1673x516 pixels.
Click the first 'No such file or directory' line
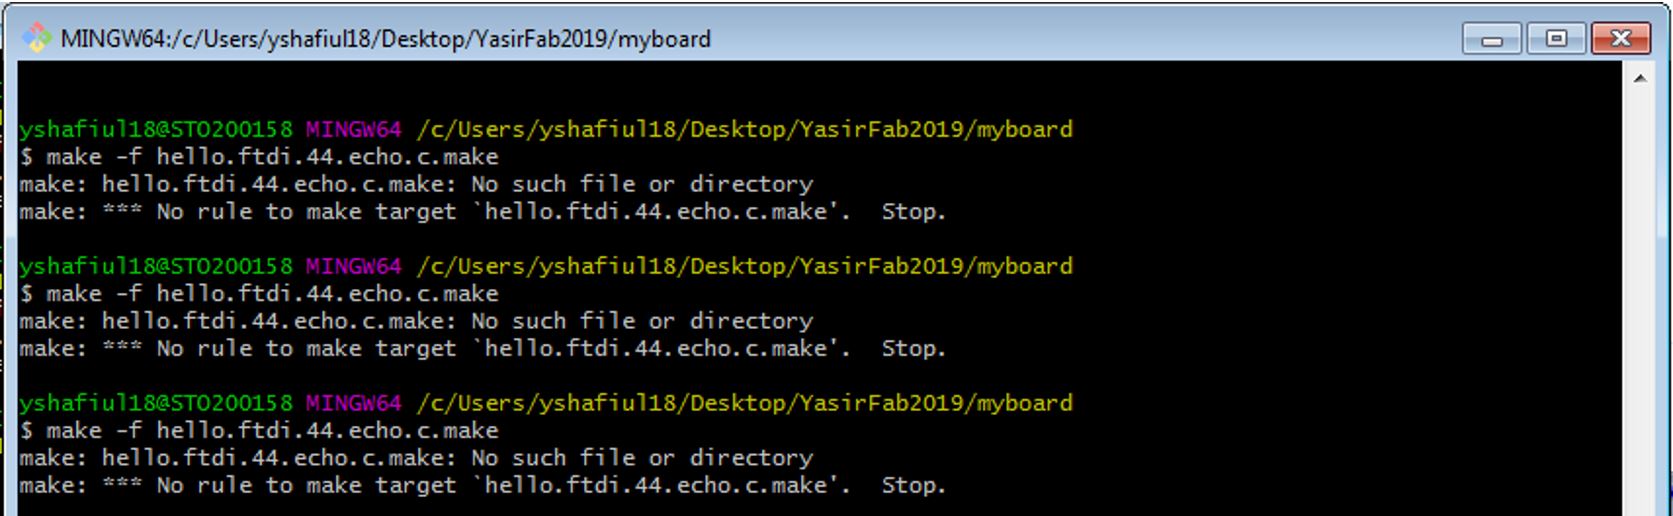(x=416, y=184)
